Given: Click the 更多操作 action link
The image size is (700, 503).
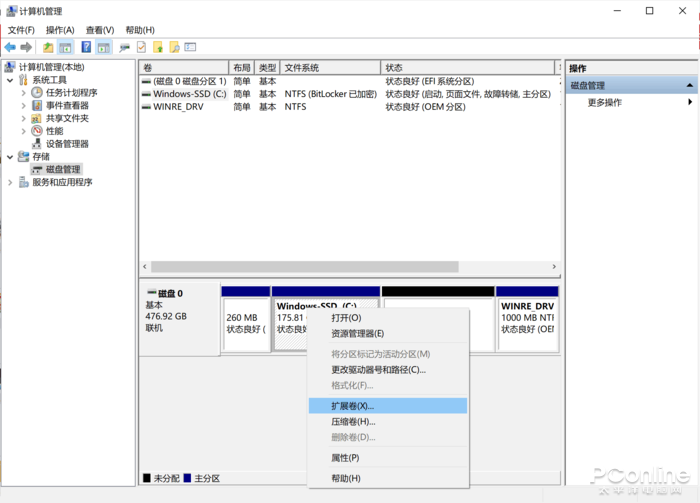Looking at the screenshot, I should [x=604, y=102].
